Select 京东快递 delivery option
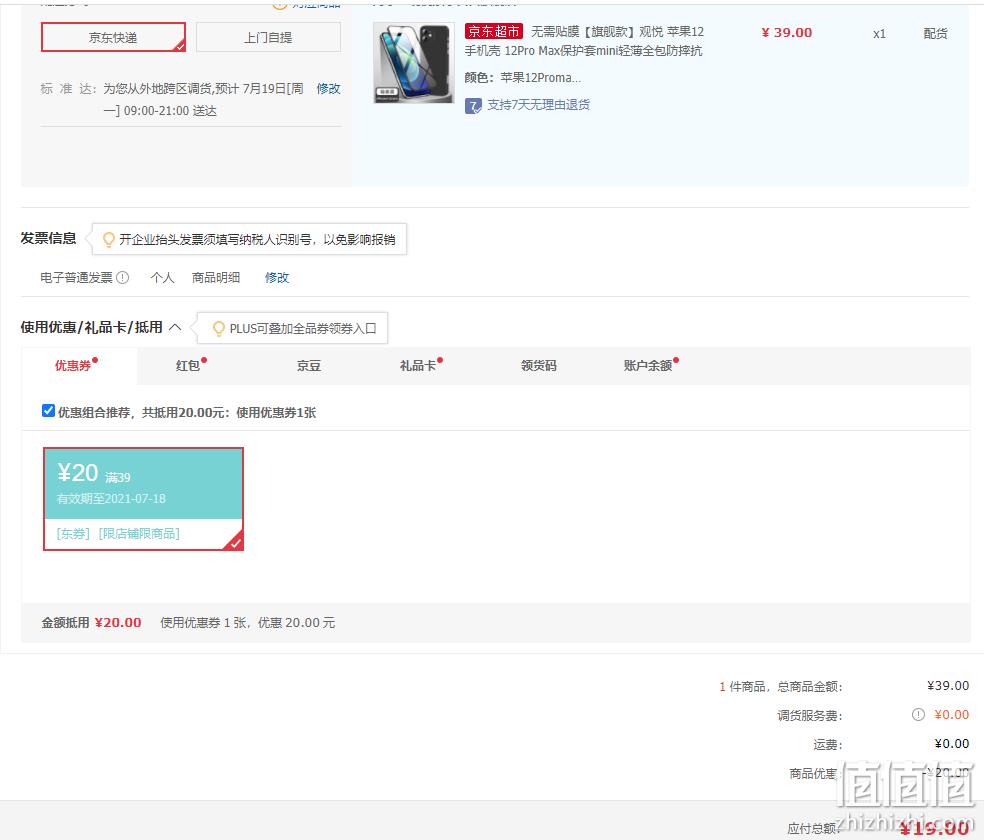 (x=113, y=38)
